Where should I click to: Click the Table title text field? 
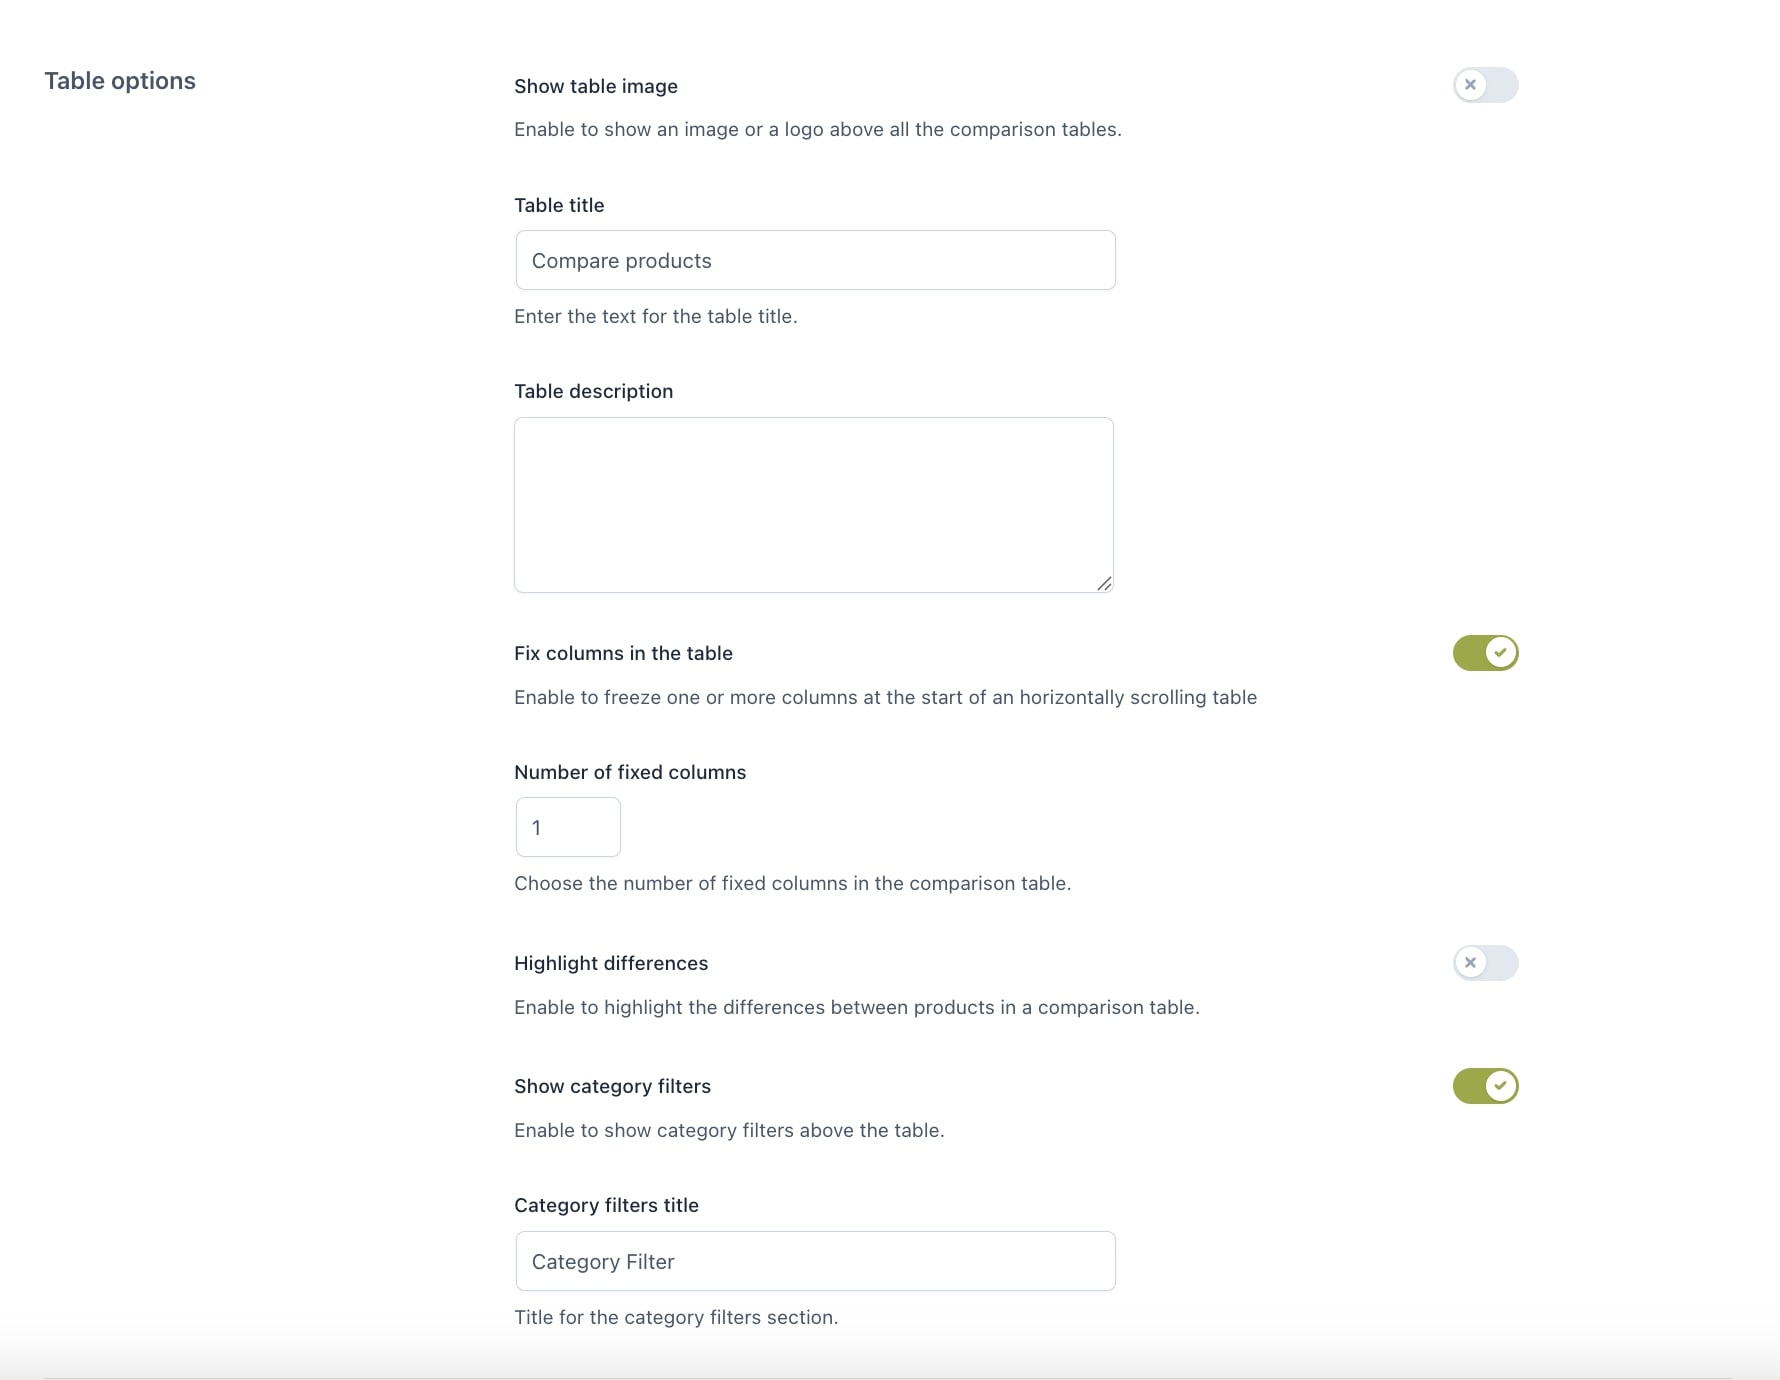(x=815, y=261)
